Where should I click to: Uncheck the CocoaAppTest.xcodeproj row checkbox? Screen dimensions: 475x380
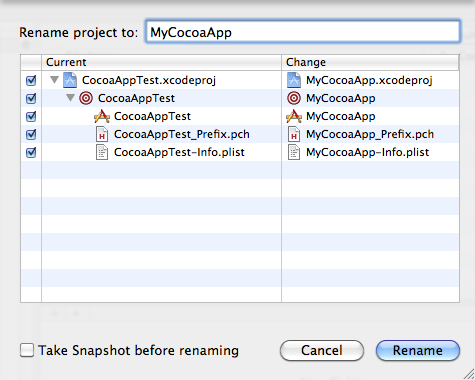pos(31,80)
